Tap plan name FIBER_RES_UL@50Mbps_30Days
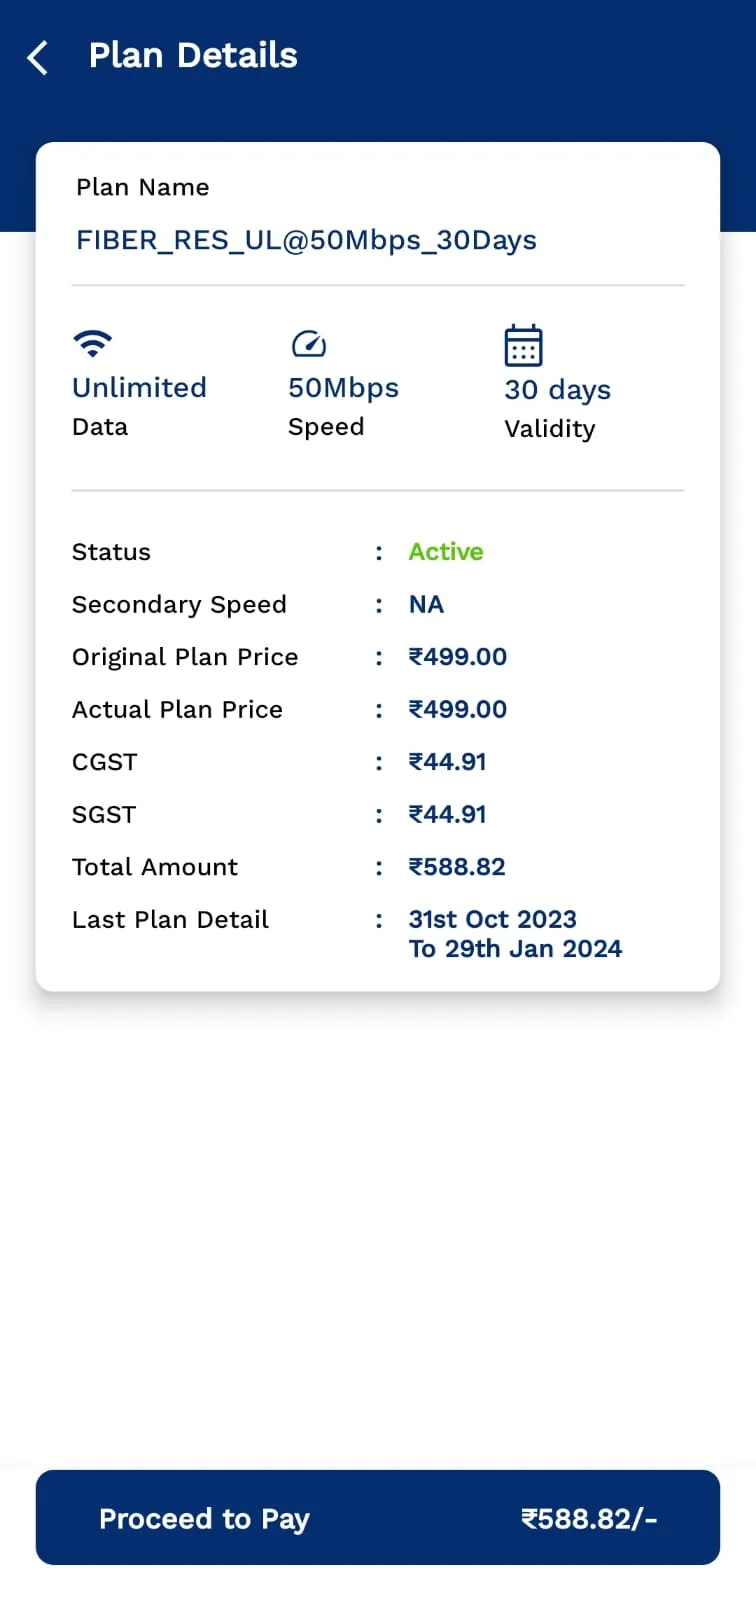Viewport: 756px width, 1600px height. pos(306,240)
